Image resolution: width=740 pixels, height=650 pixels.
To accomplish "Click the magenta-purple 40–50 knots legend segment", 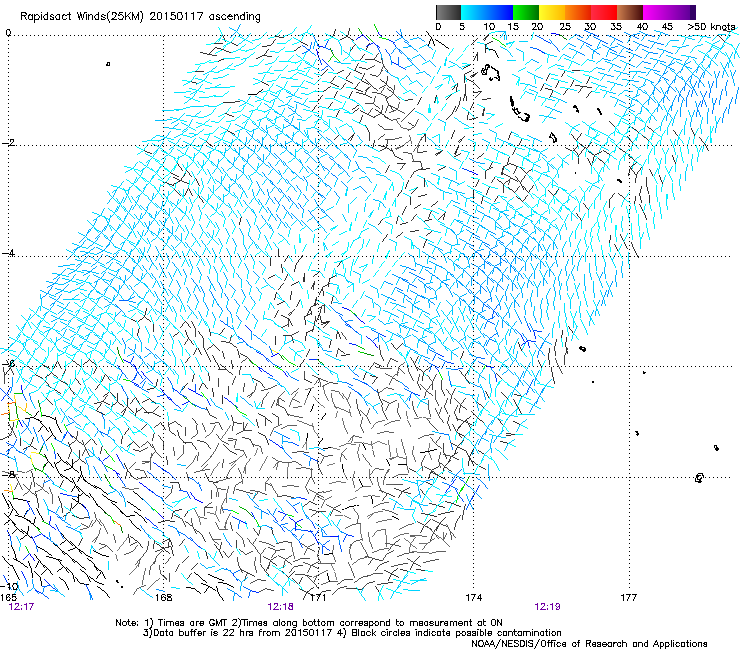I will pos(669,12).
